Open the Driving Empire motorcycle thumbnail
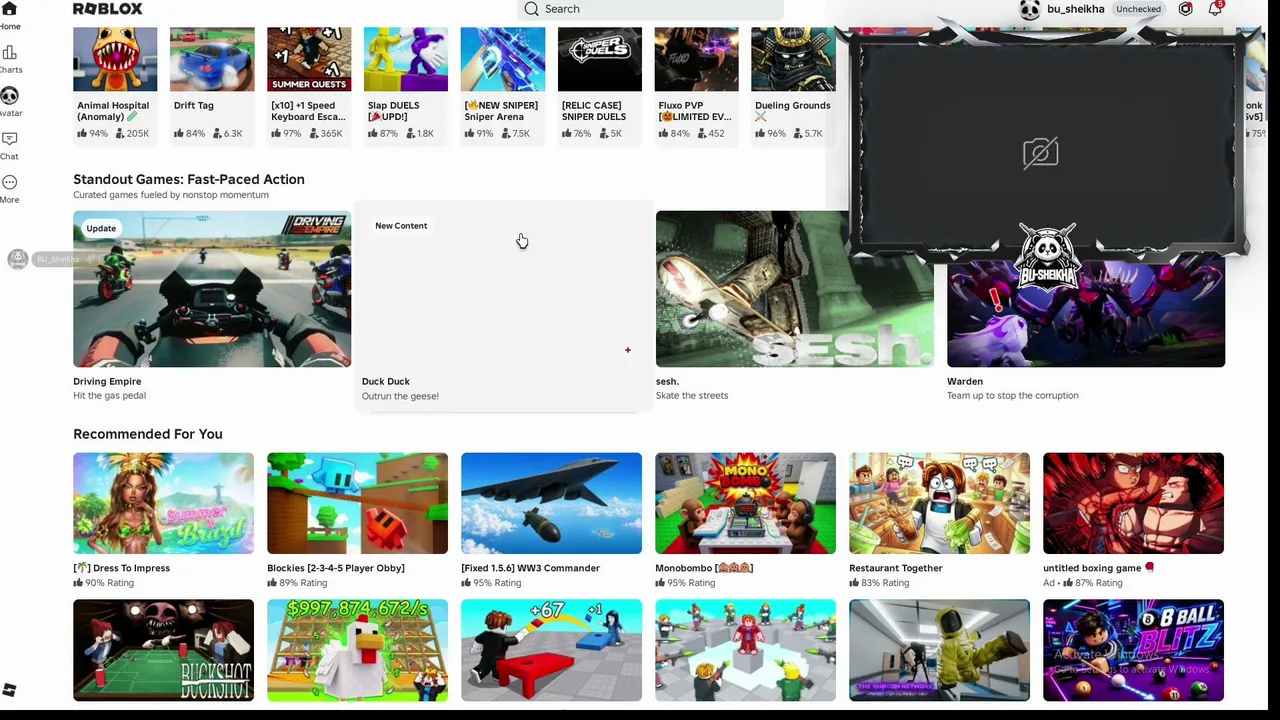The image size is (1280, 720). click(212, 289)
